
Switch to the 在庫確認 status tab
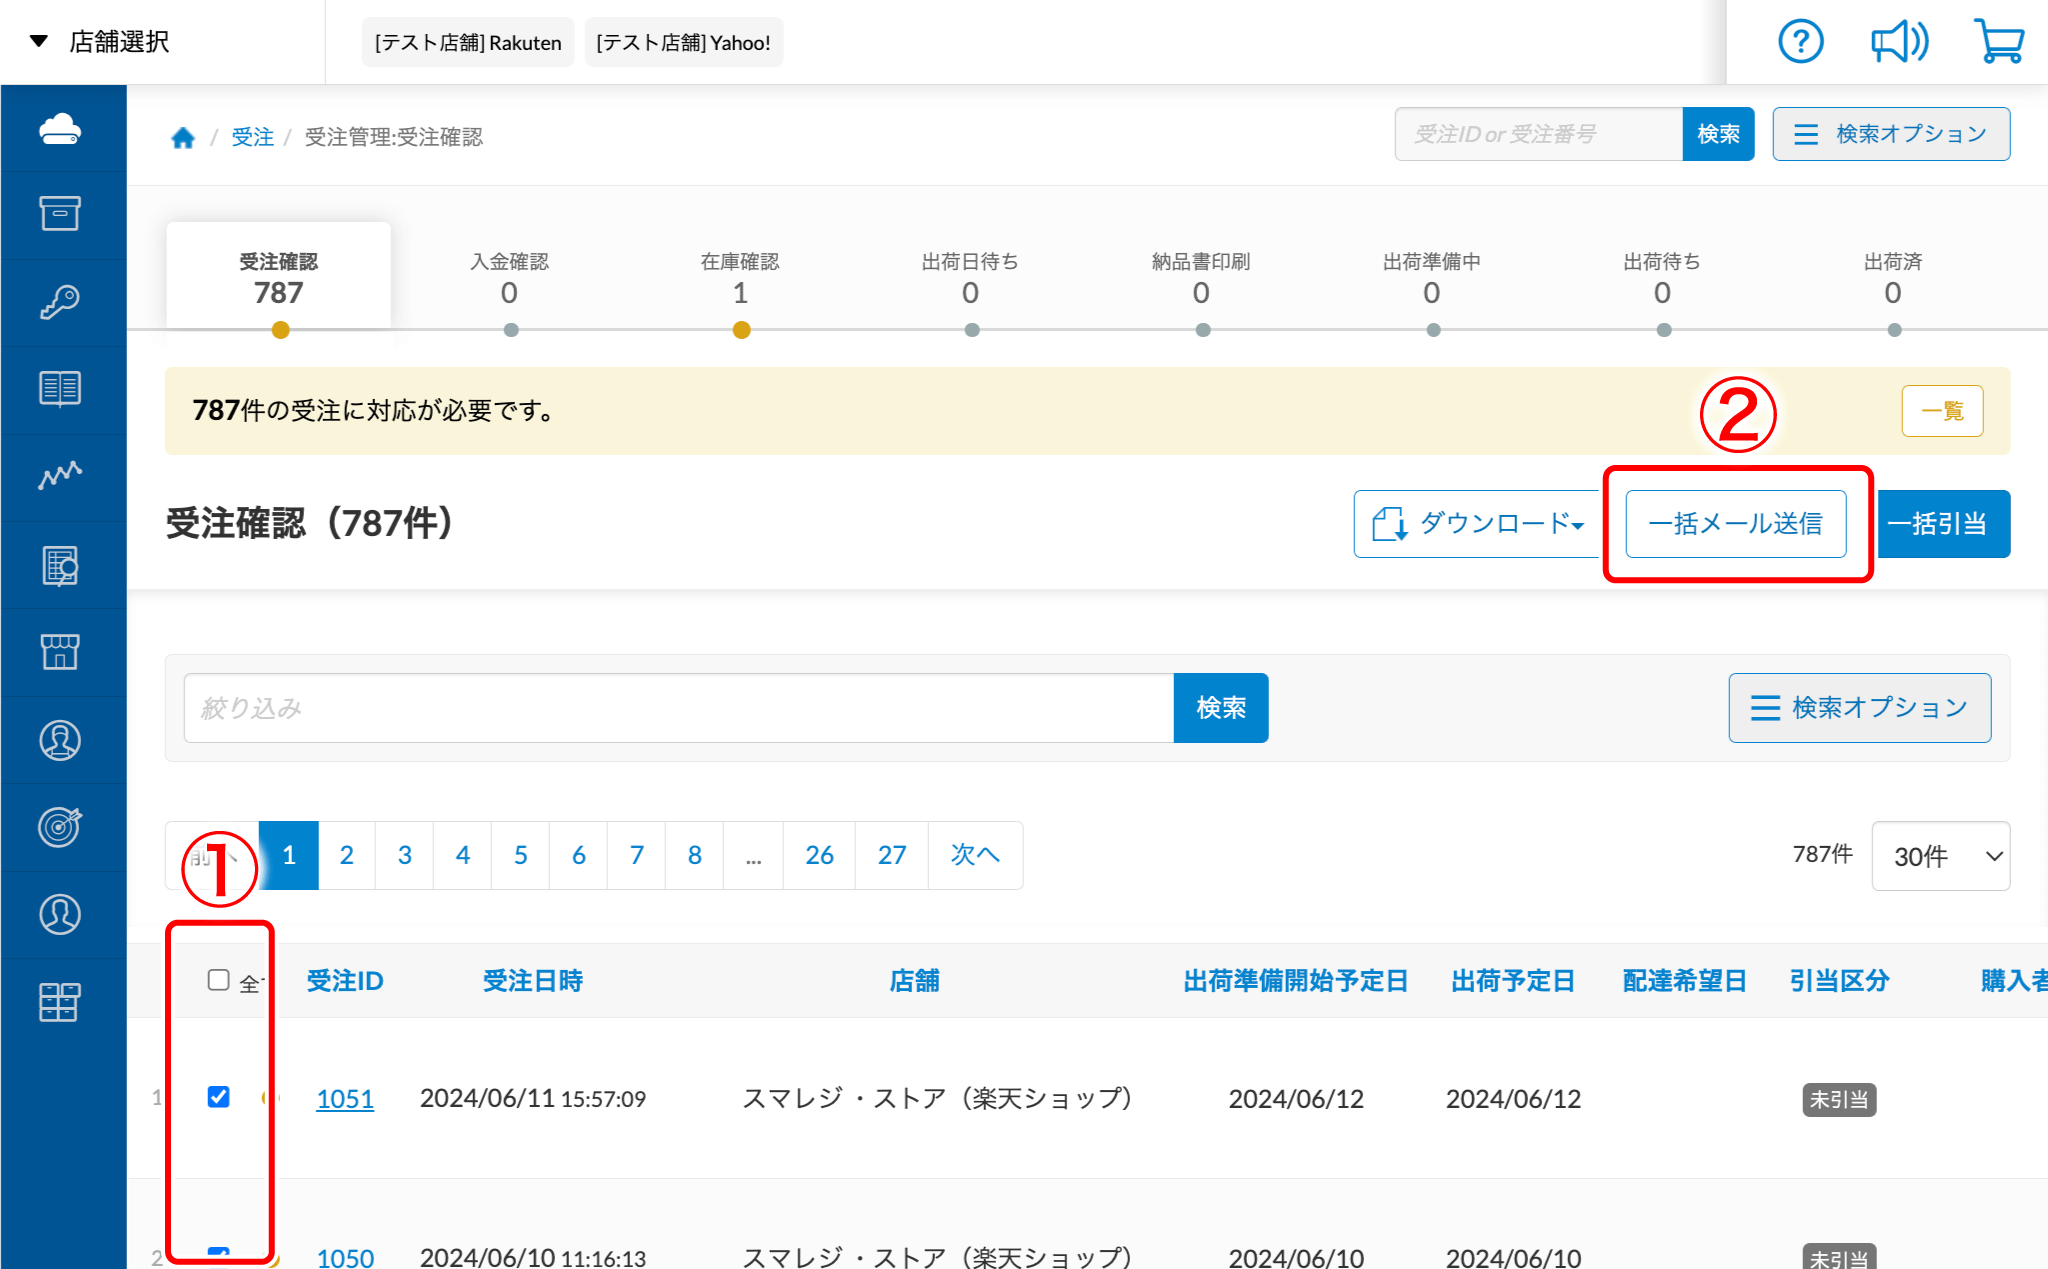click(x=740, y=278)
